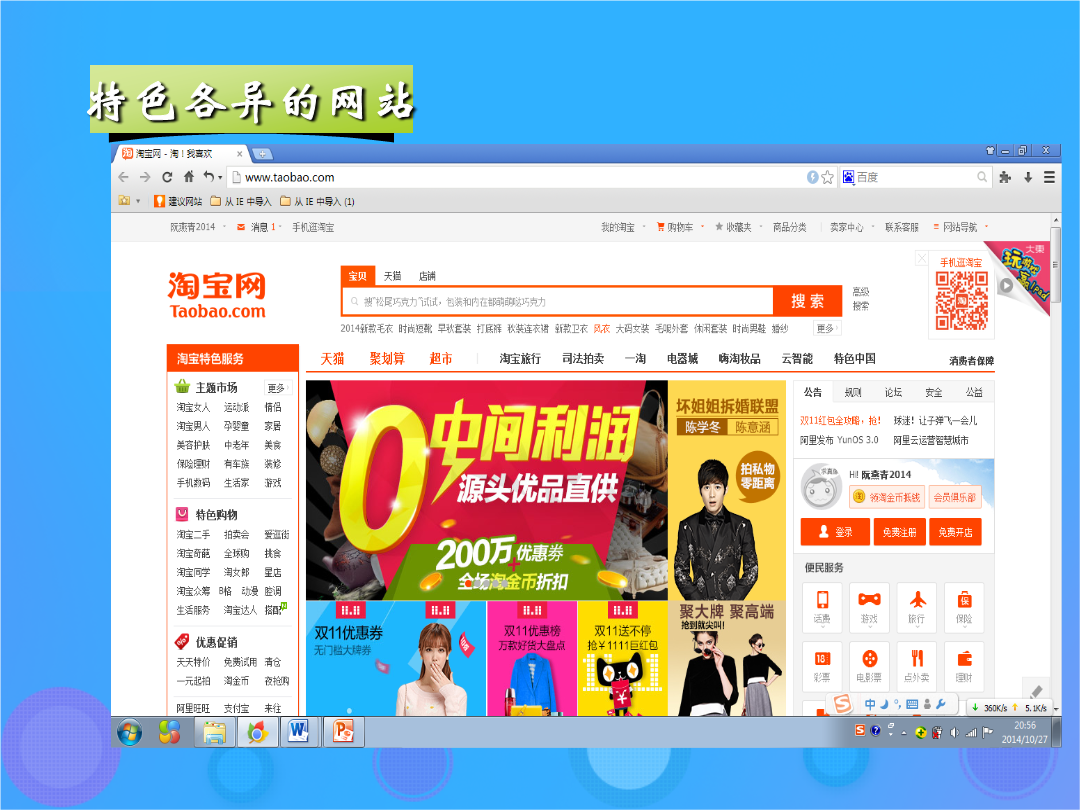Expand the 卖家中心 dropdown

pyautogui.click(x=873, y=227)
